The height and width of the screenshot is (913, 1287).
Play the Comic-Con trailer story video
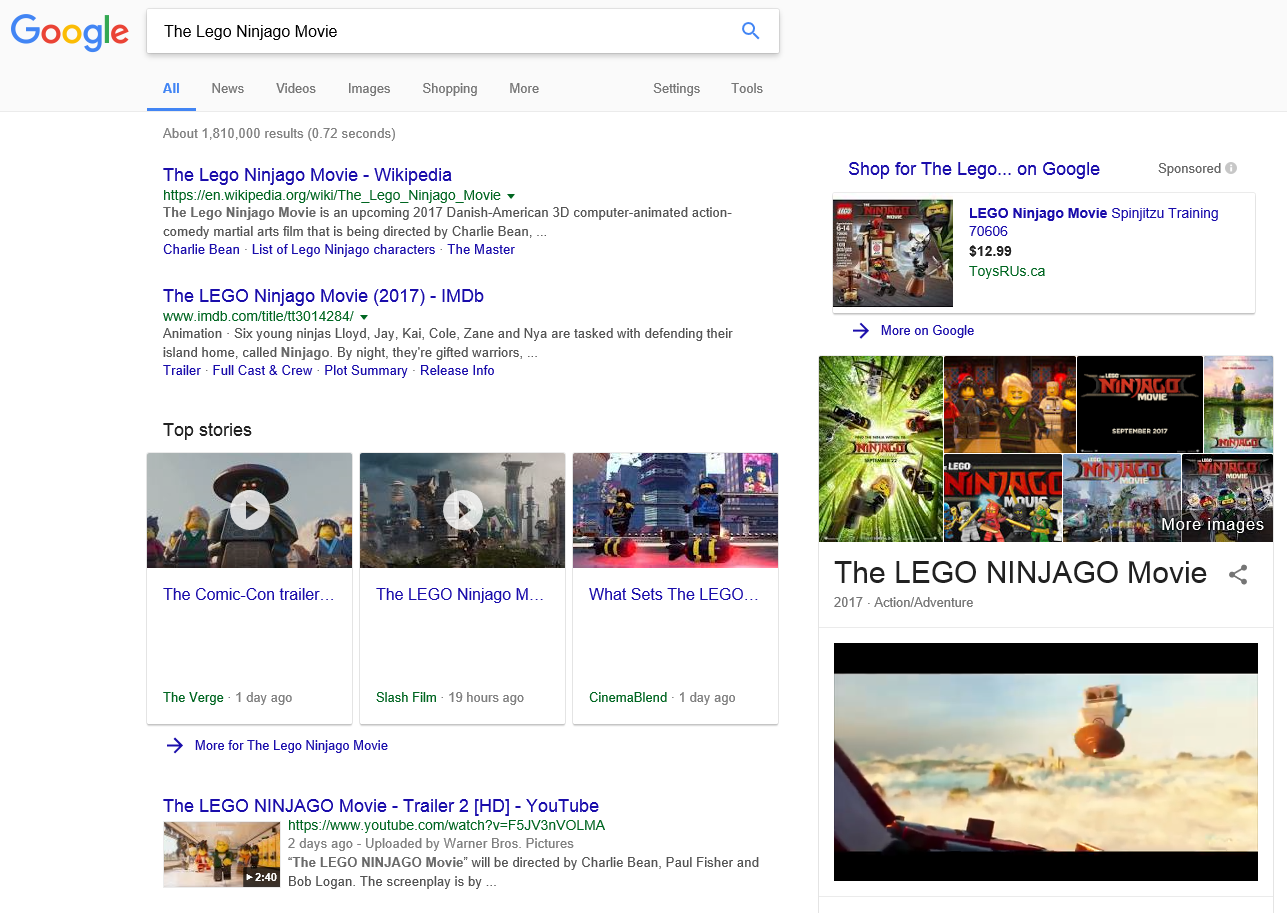250,510
